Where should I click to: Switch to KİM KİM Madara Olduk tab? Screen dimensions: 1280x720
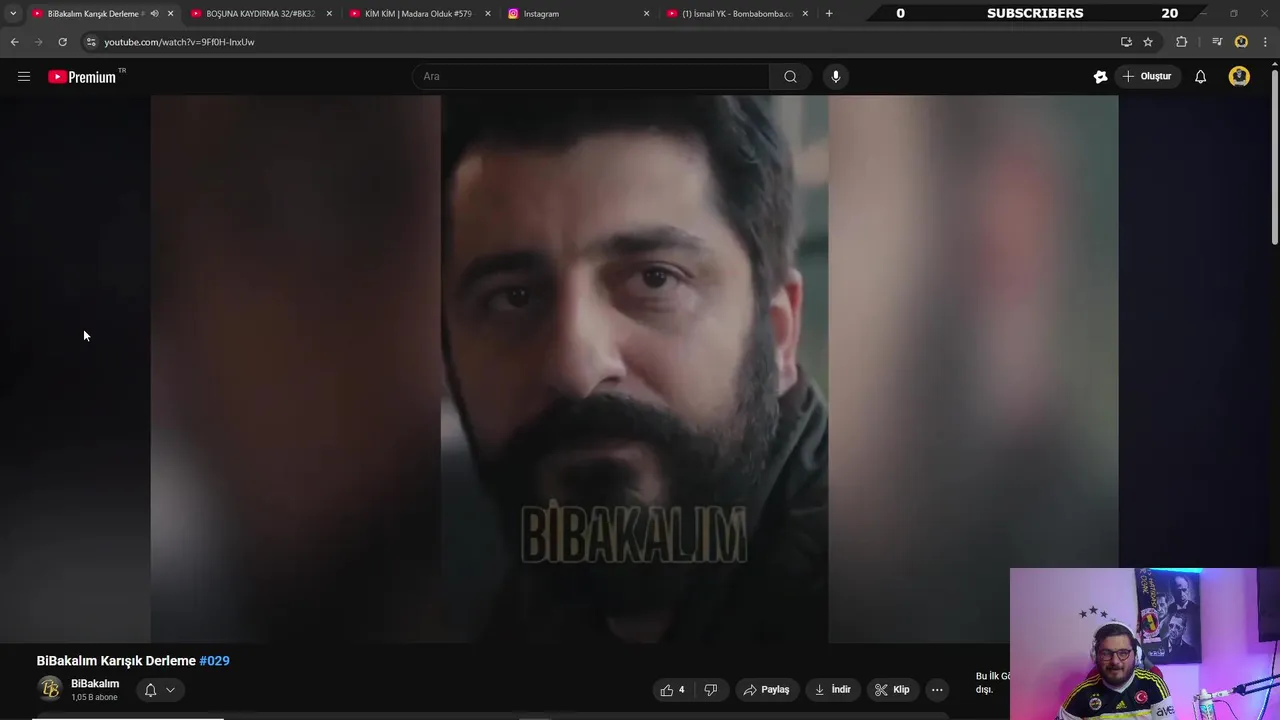click(418, 14)
